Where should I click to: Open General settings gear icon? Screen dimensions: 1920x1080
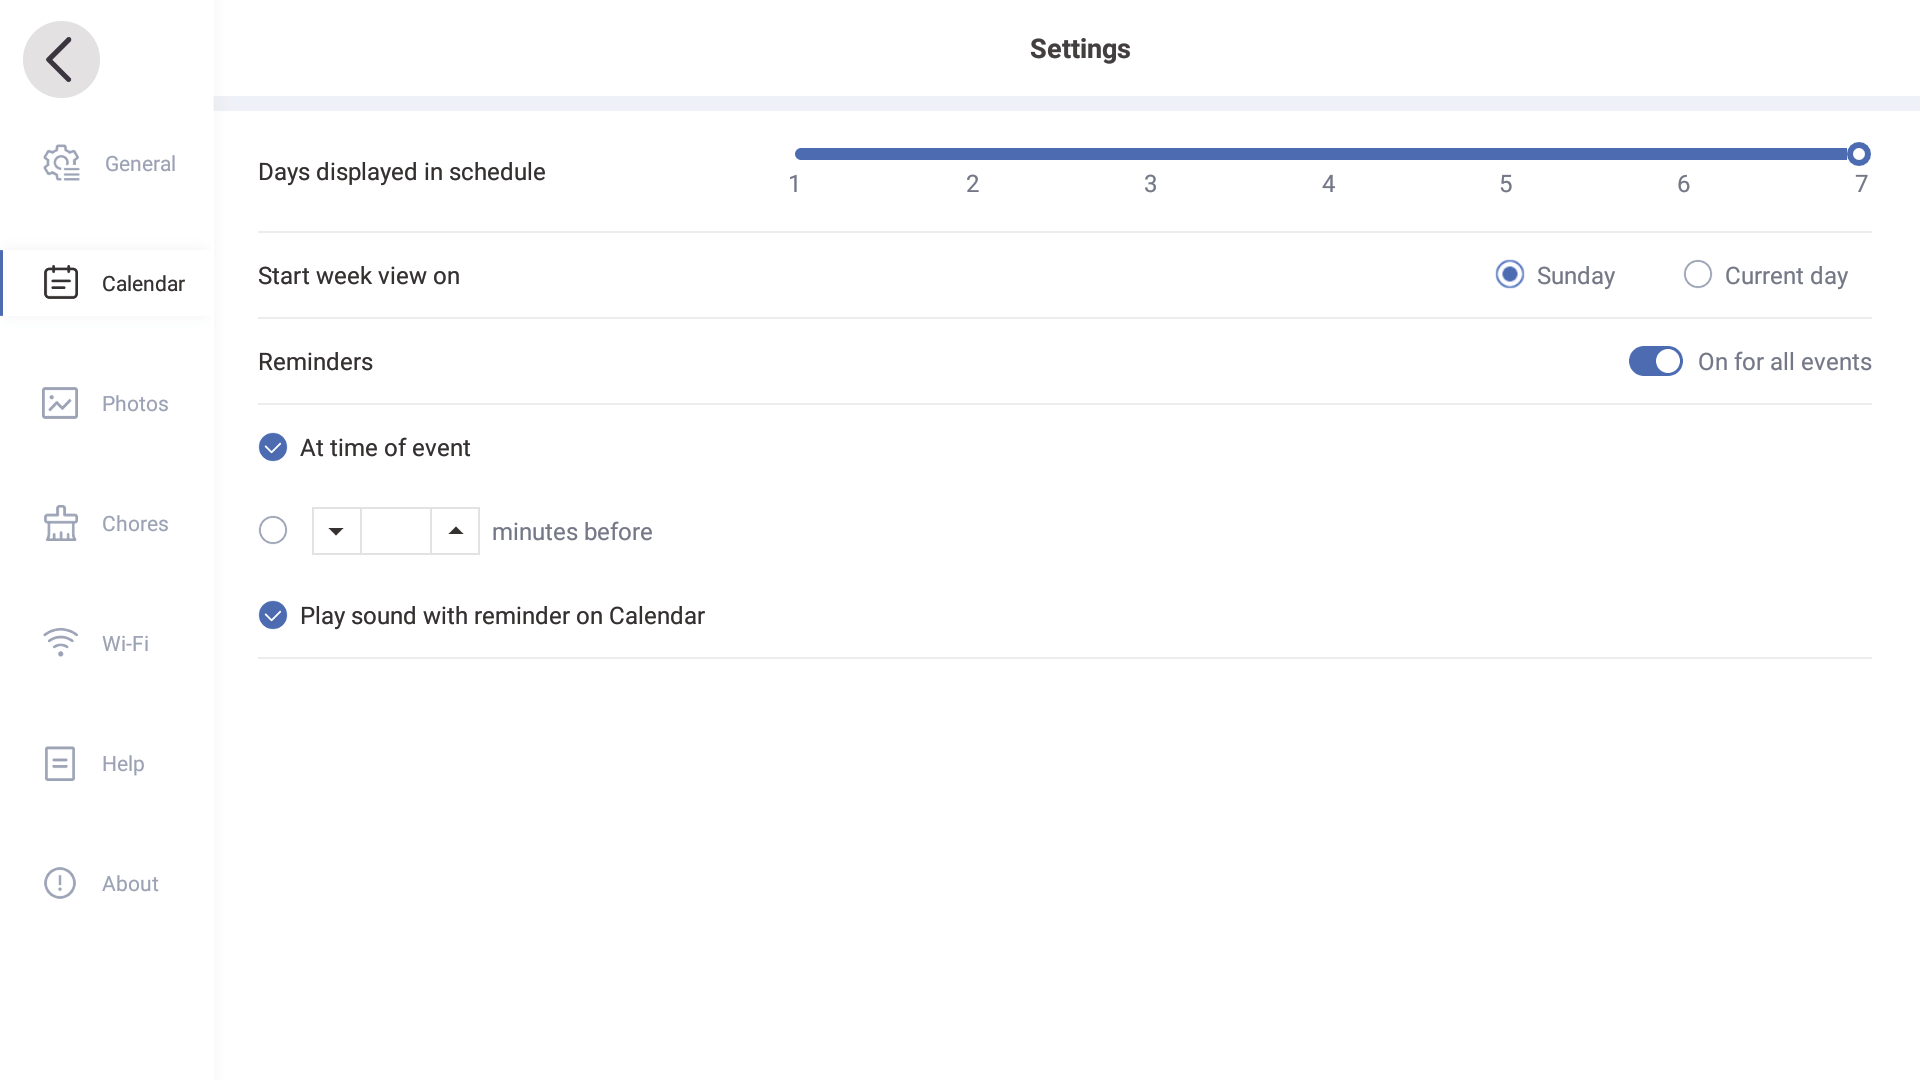tap(61, 163)
